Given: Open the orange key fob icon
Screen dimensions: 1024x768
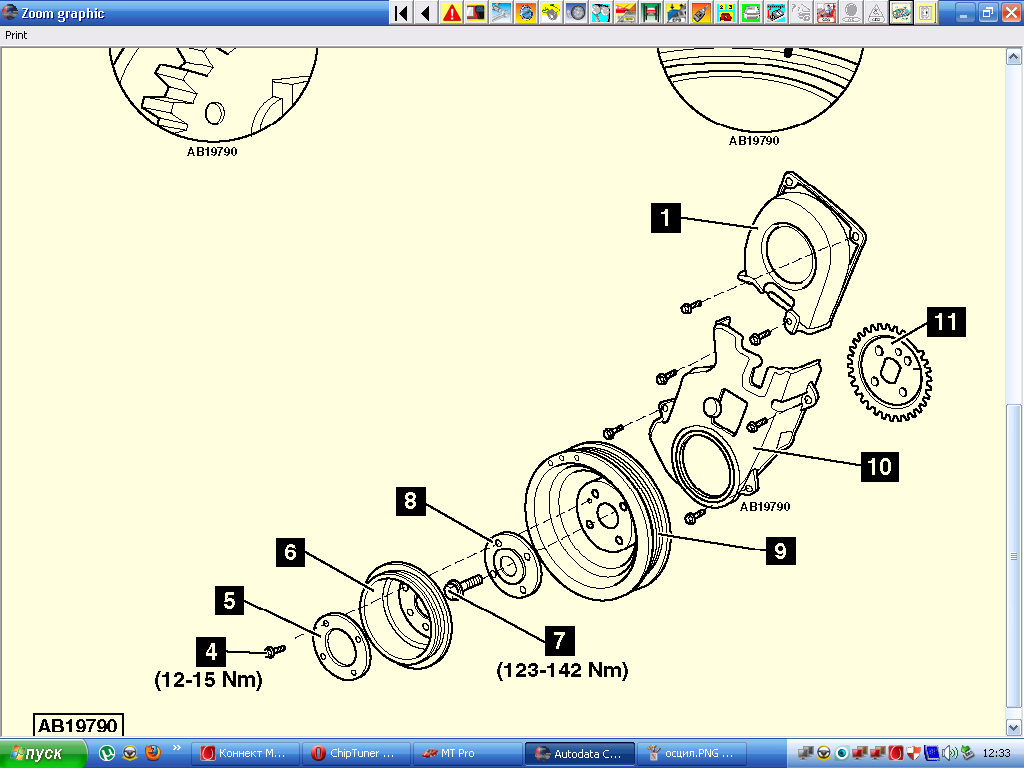Looking at the screenshot, I should pos(701,12).
